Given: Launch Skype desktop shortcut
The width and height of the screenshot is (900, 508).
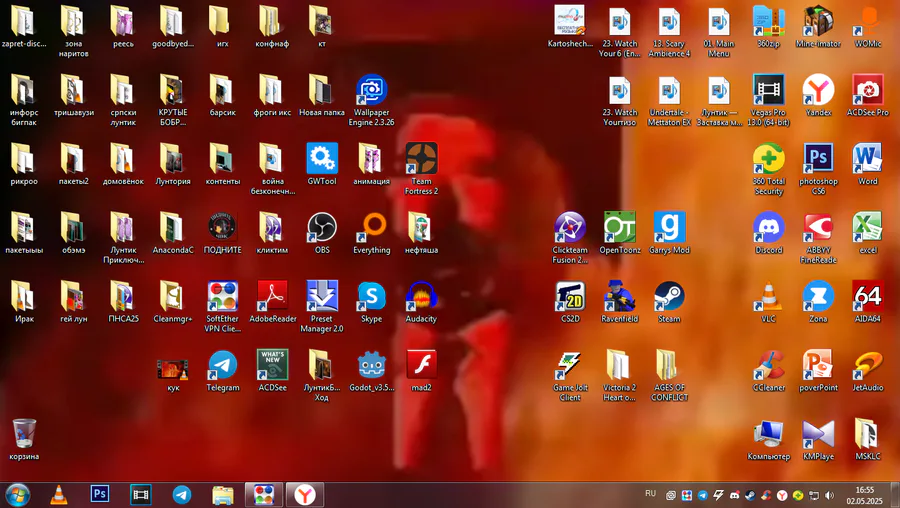Looking at the screenshot, I should point(371,296).
